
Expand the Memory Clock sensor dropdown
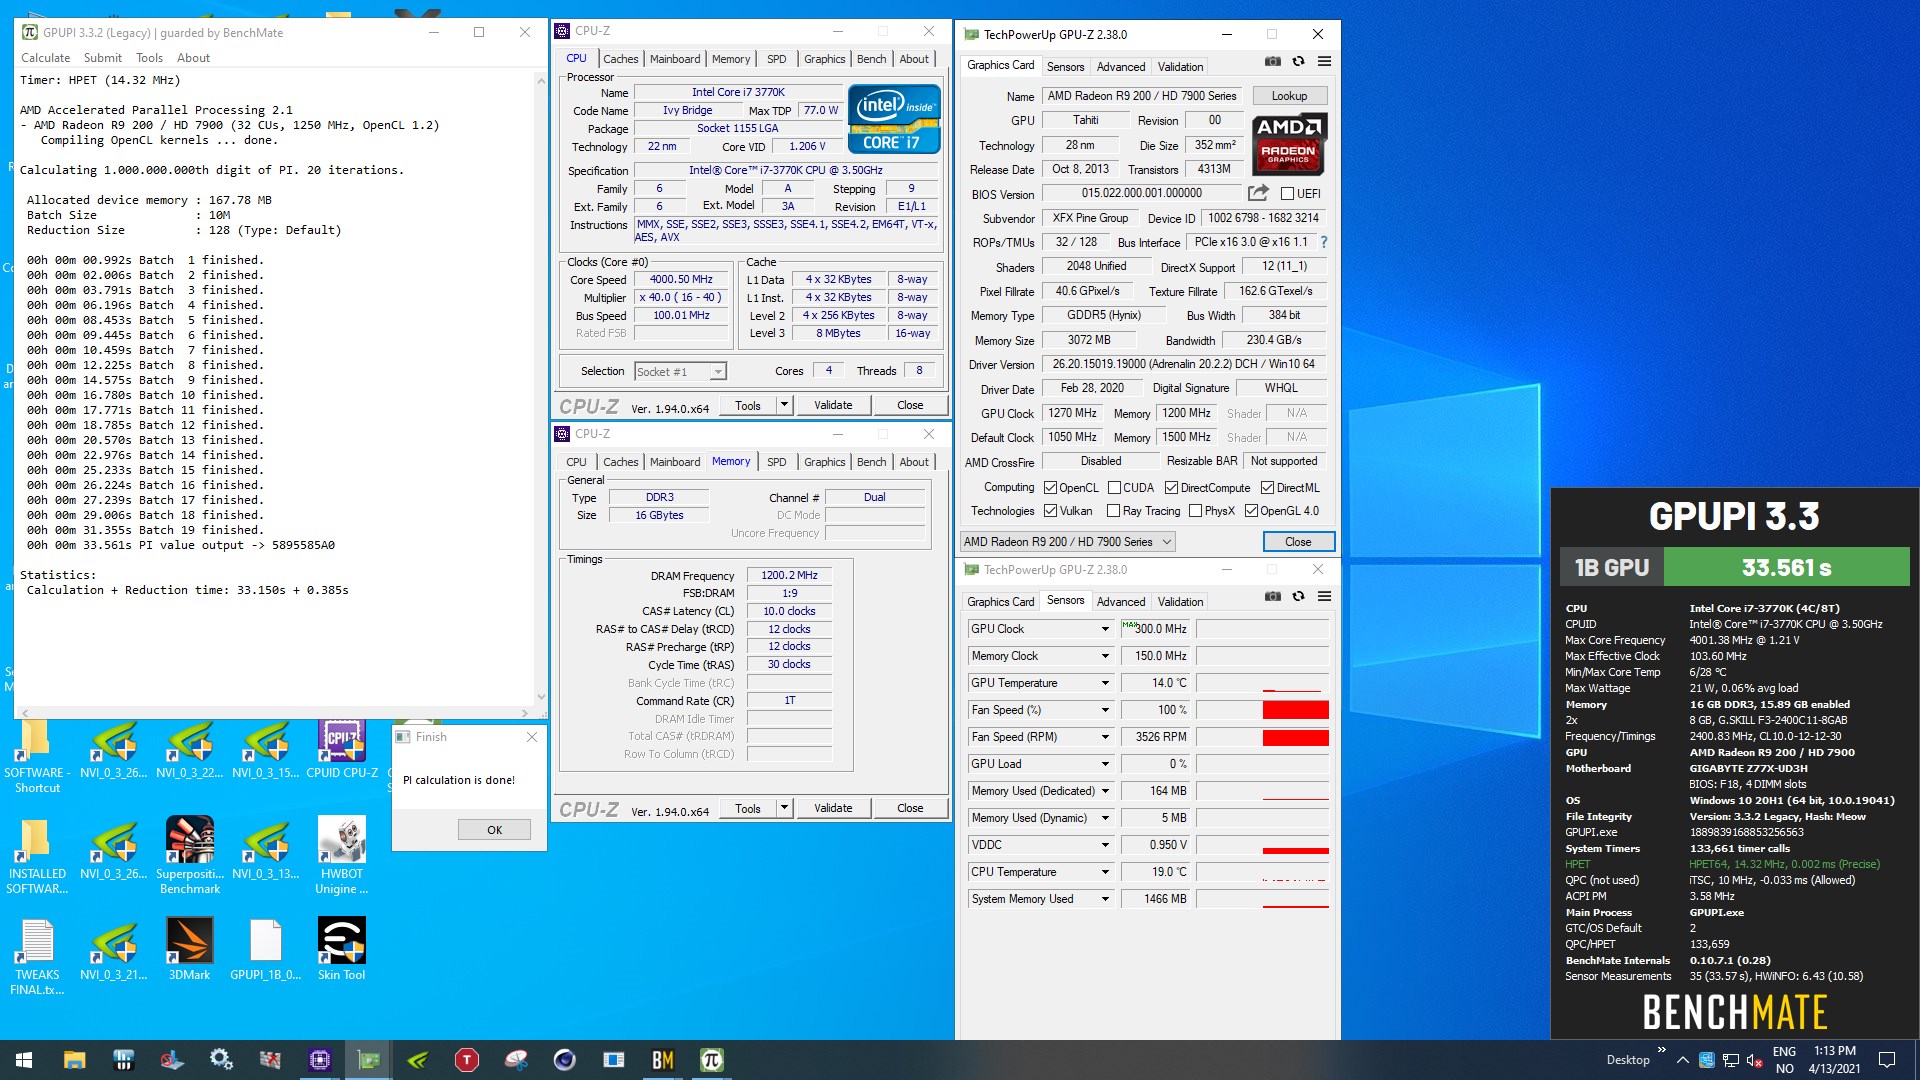[x=1105, y=656]
